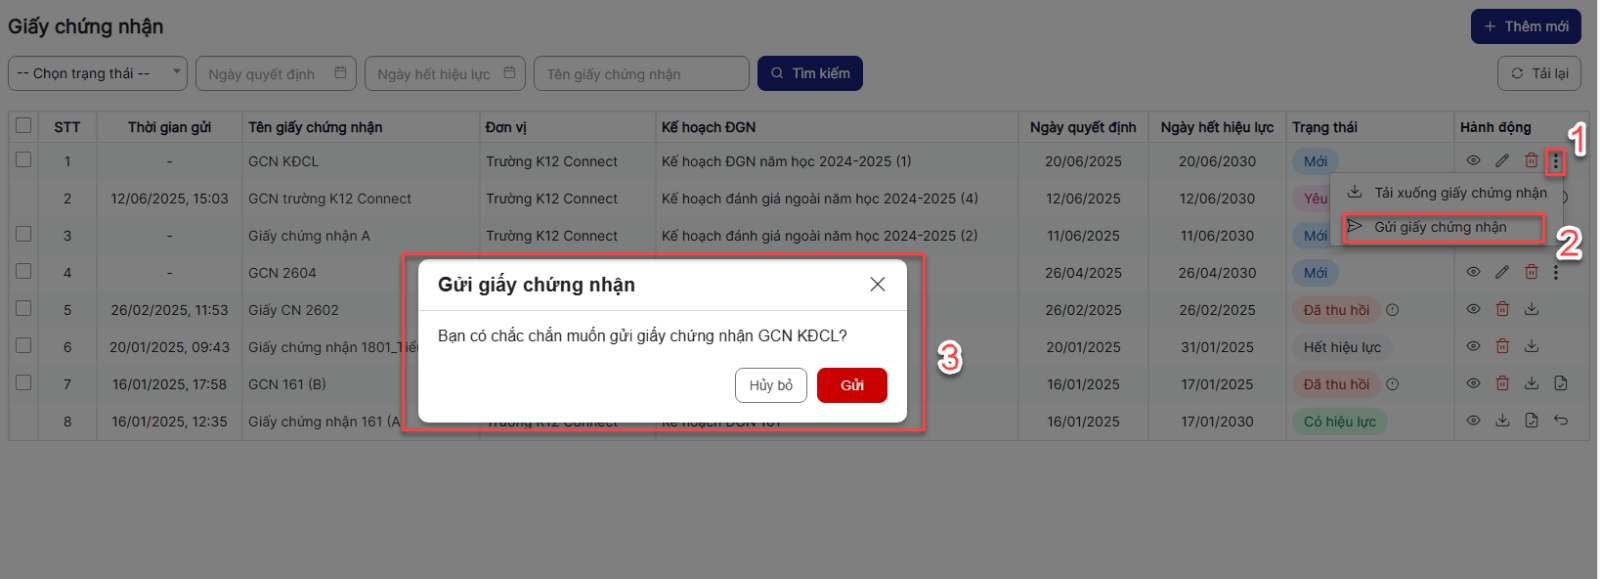Select the checkbox for row 5
1600x579 pixels.
(x=23, y=309)
